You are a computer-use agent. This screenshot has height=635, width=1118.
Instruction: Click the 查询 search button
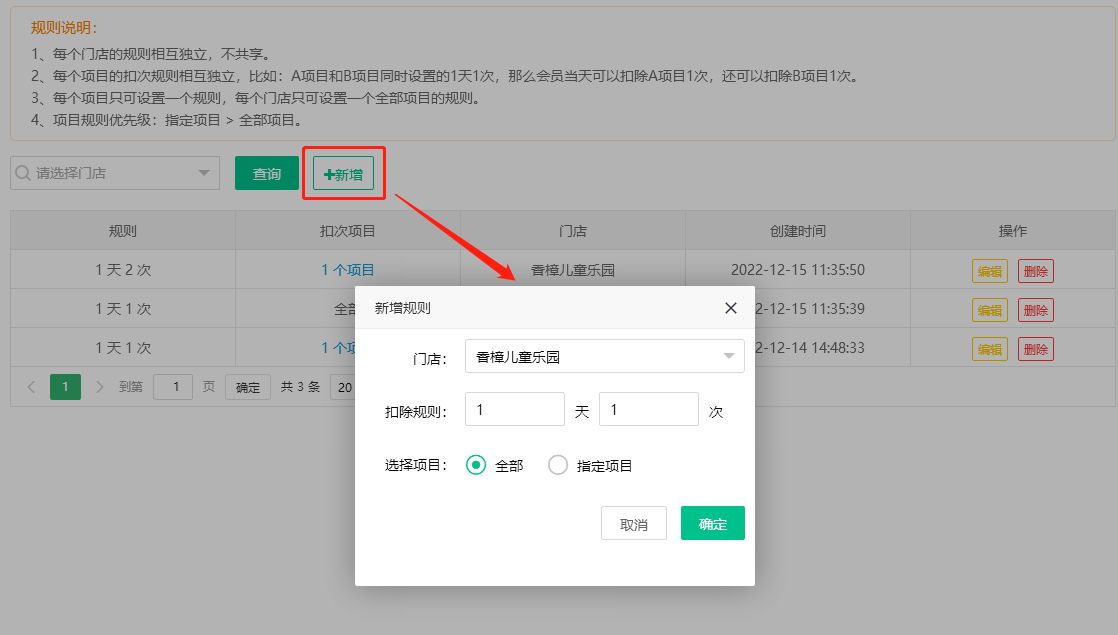(x=266, y=173)
